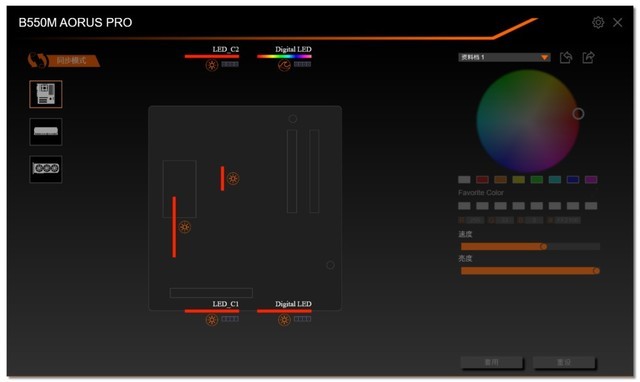This screenshot has width=640, height=382.
Task: Click the Favorite Color label
Action: click(481, 192)
